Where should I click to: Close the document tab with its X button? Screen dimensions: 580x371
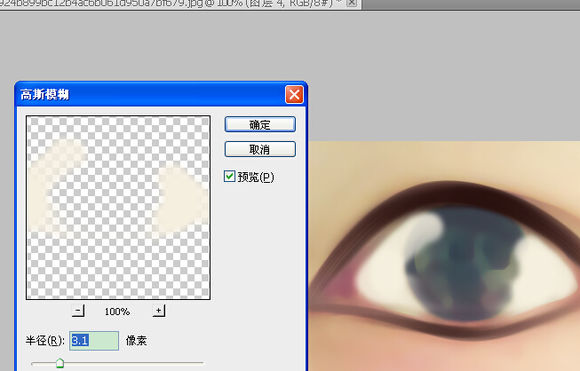pyautogui.click(x=352, y=3)
